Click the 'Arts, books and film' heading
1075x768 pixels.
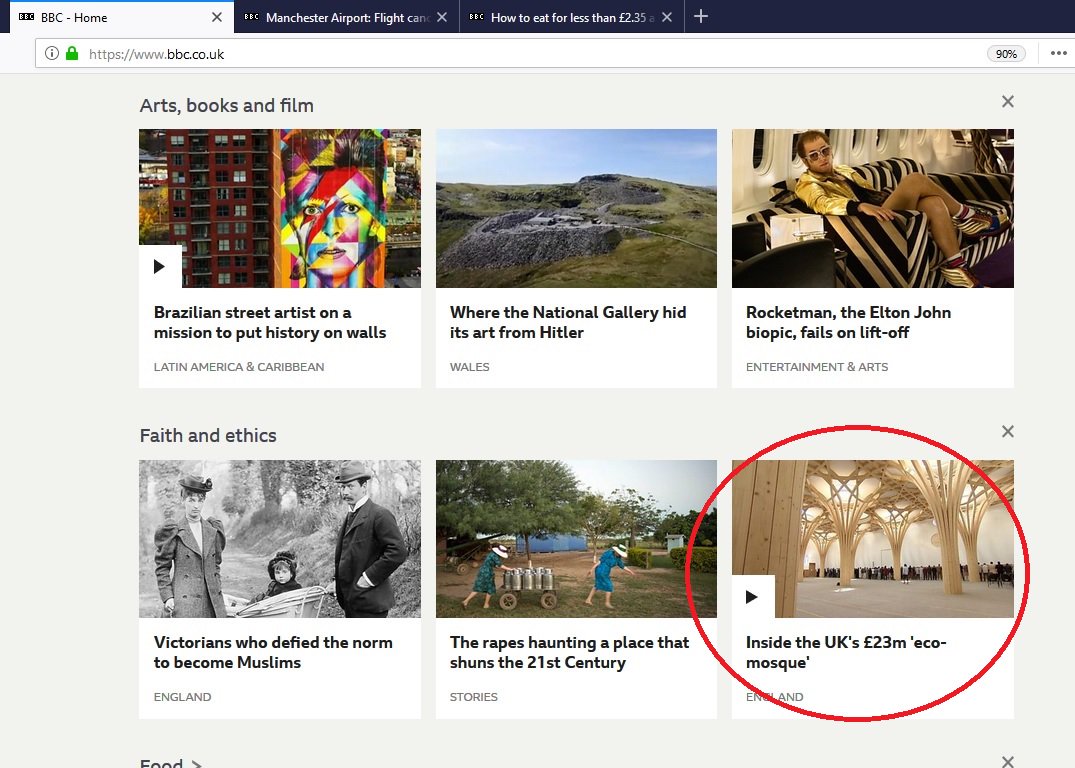click(x=226, y=105)
